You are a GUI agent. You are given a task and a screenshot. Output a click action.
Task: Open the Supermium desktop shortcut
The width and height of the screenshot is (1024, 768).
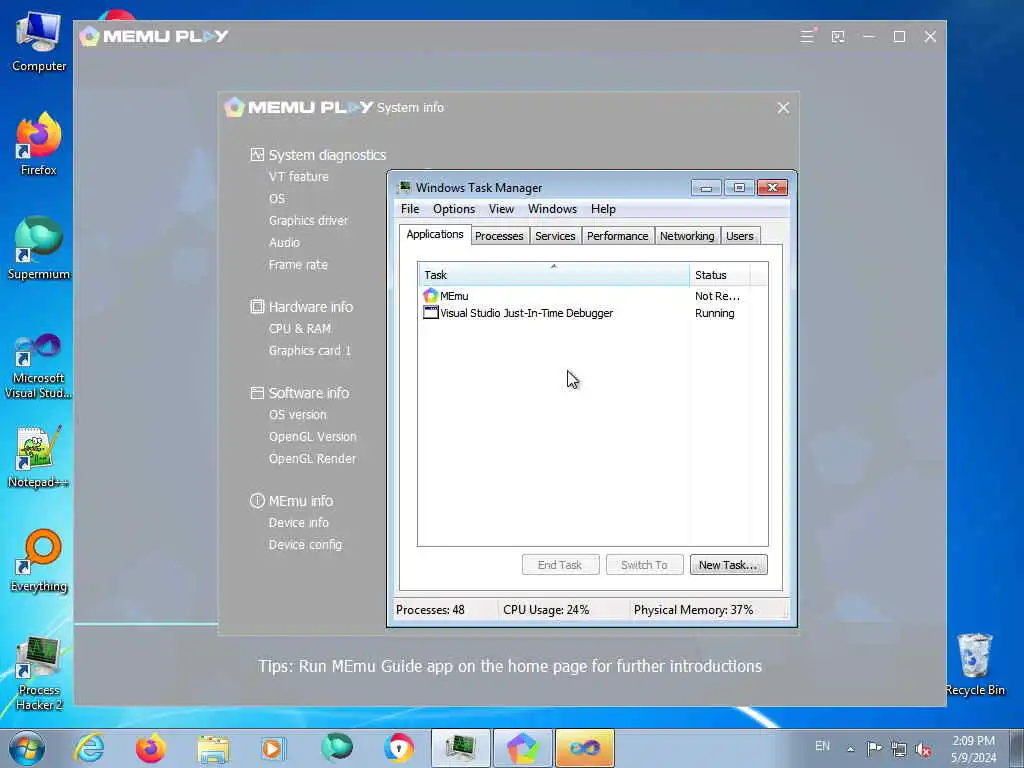(39, 248)
